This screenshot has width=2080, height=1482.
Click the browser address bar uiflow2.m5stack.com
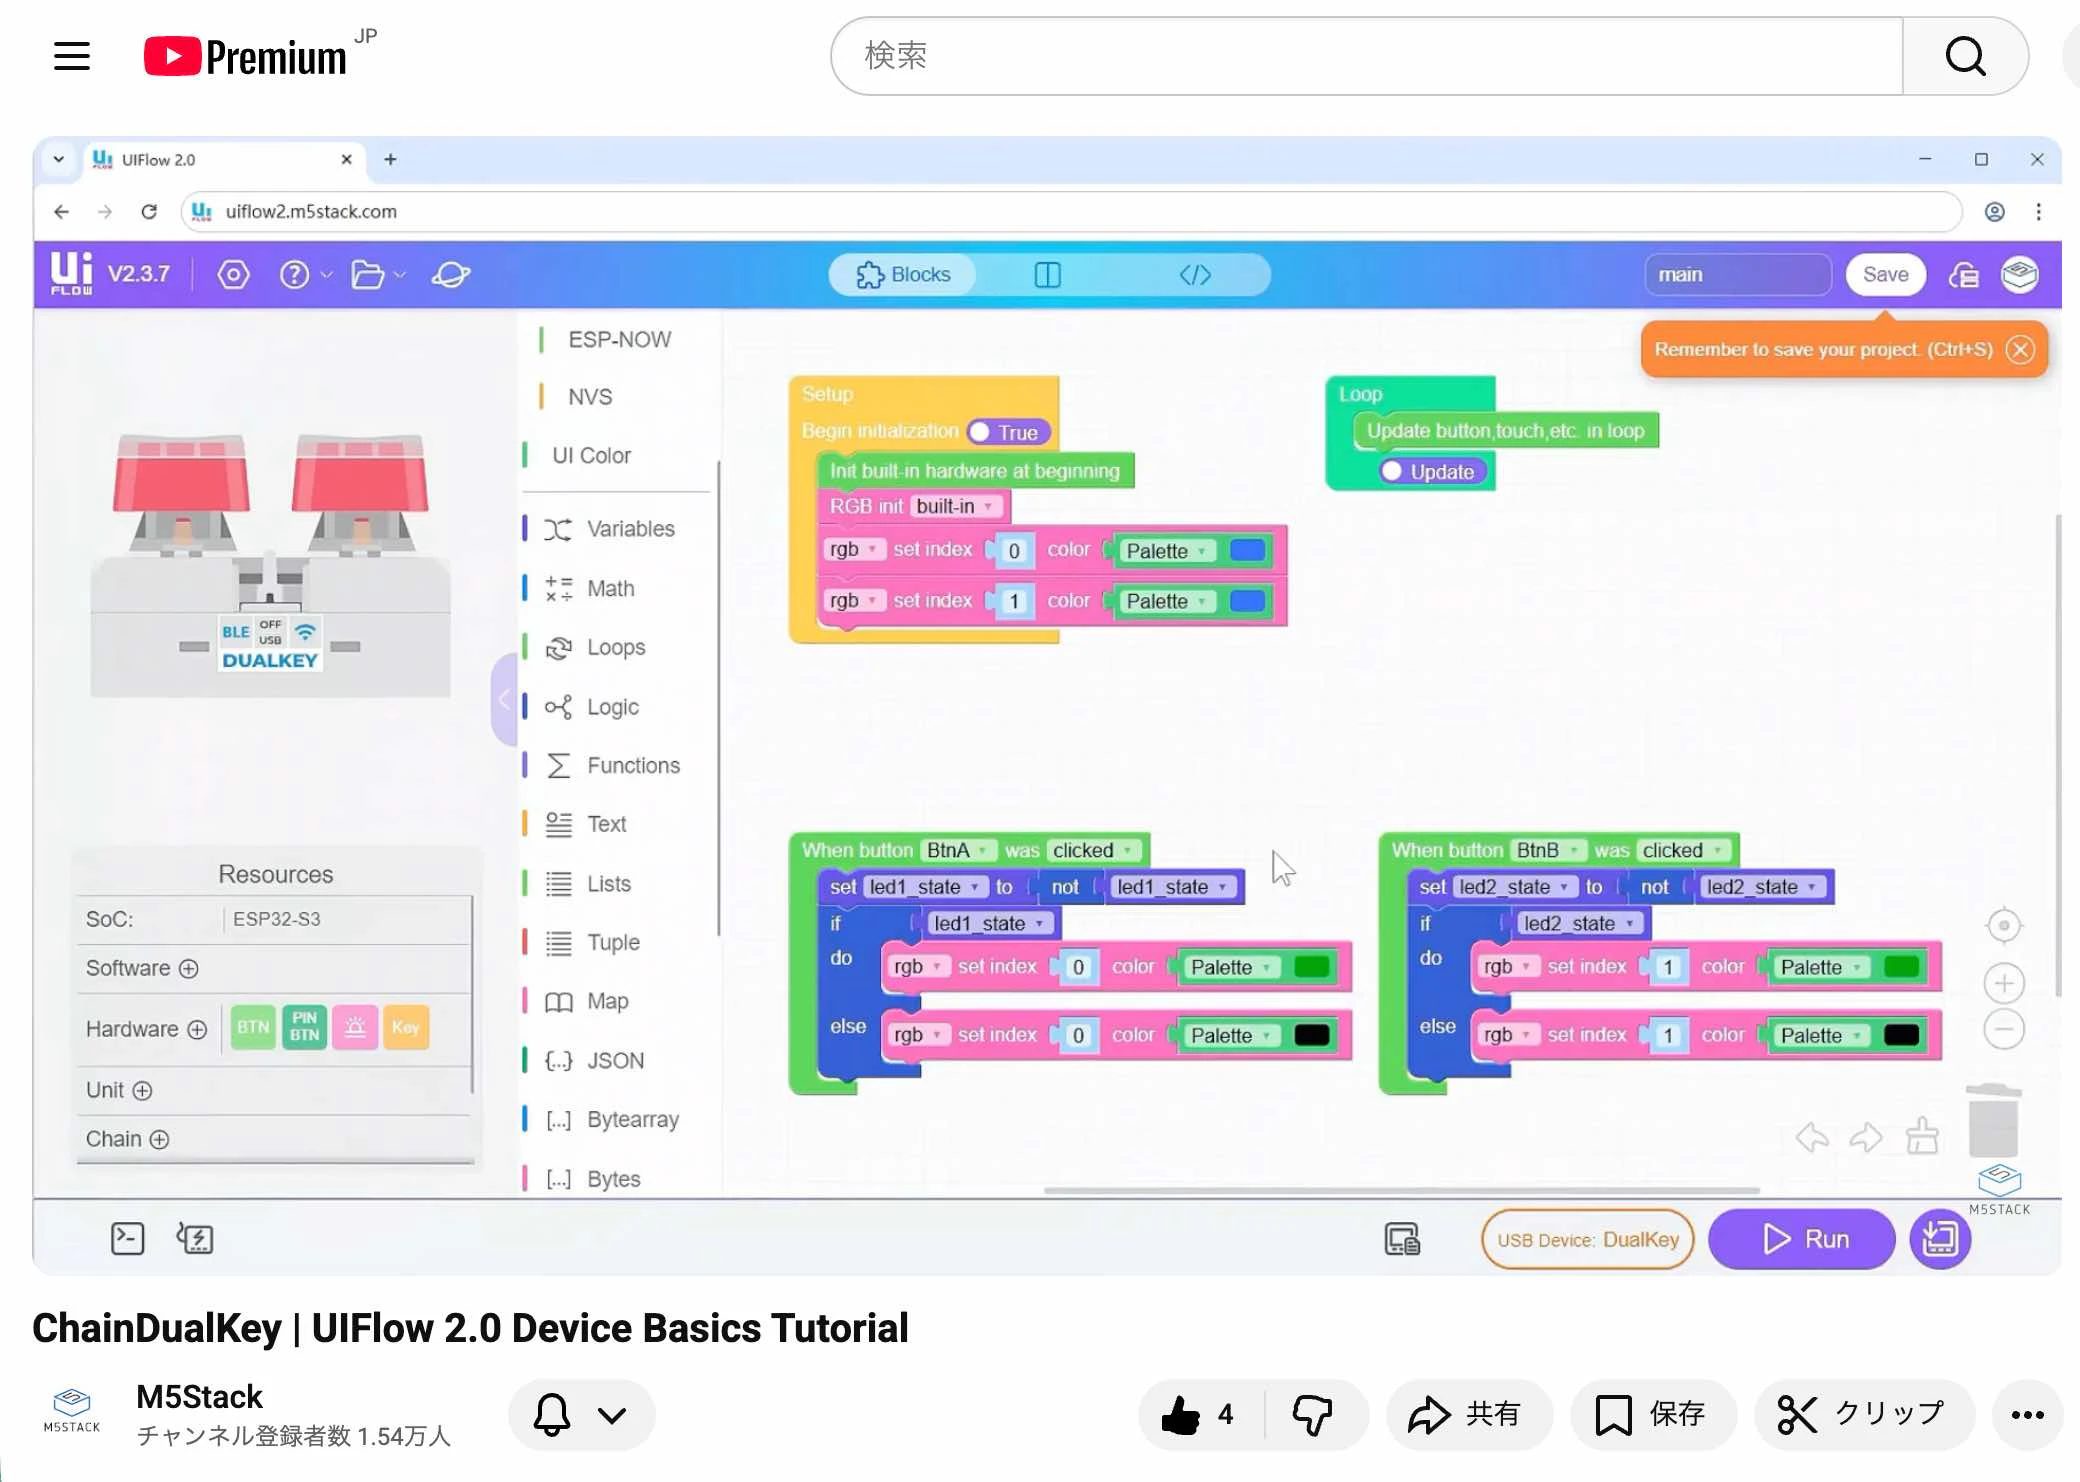point(1070,212)
